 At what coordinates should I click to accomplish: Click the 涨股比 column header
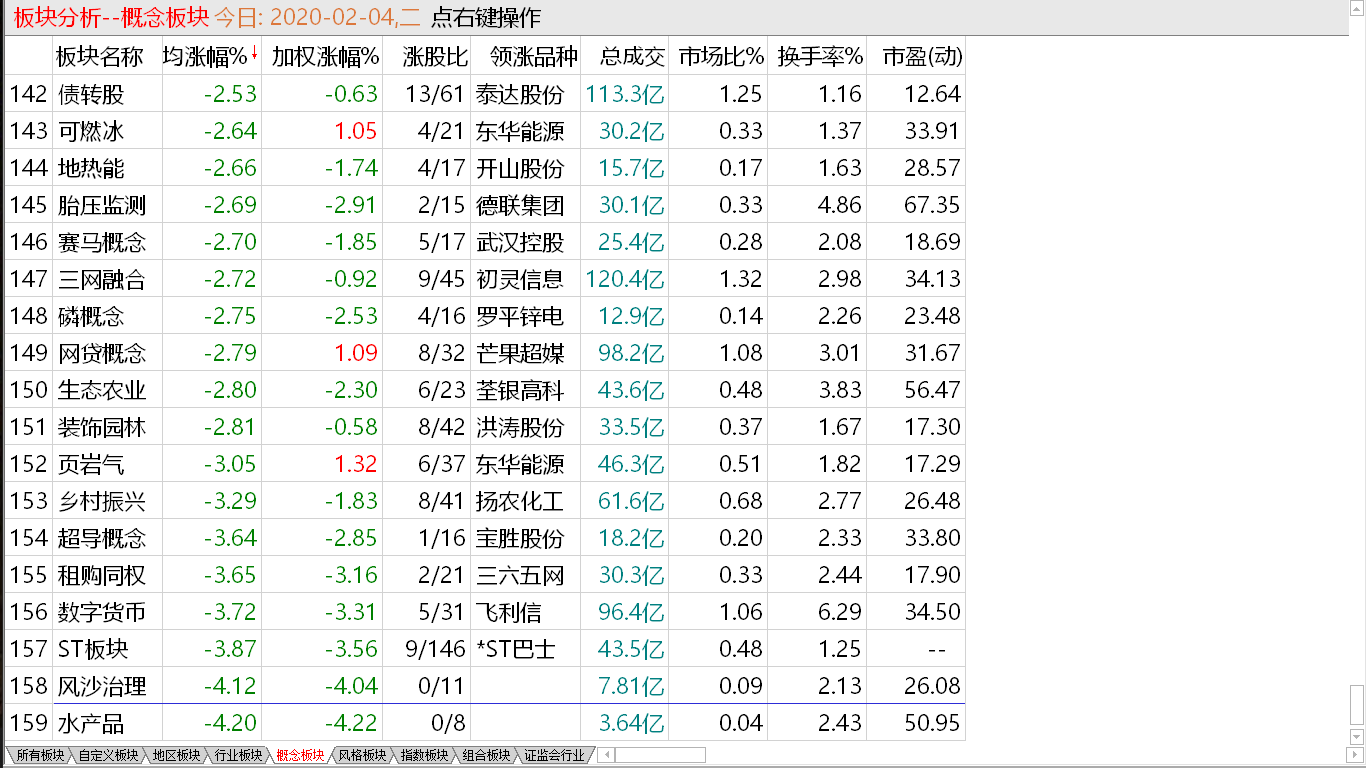click(434, 56)
